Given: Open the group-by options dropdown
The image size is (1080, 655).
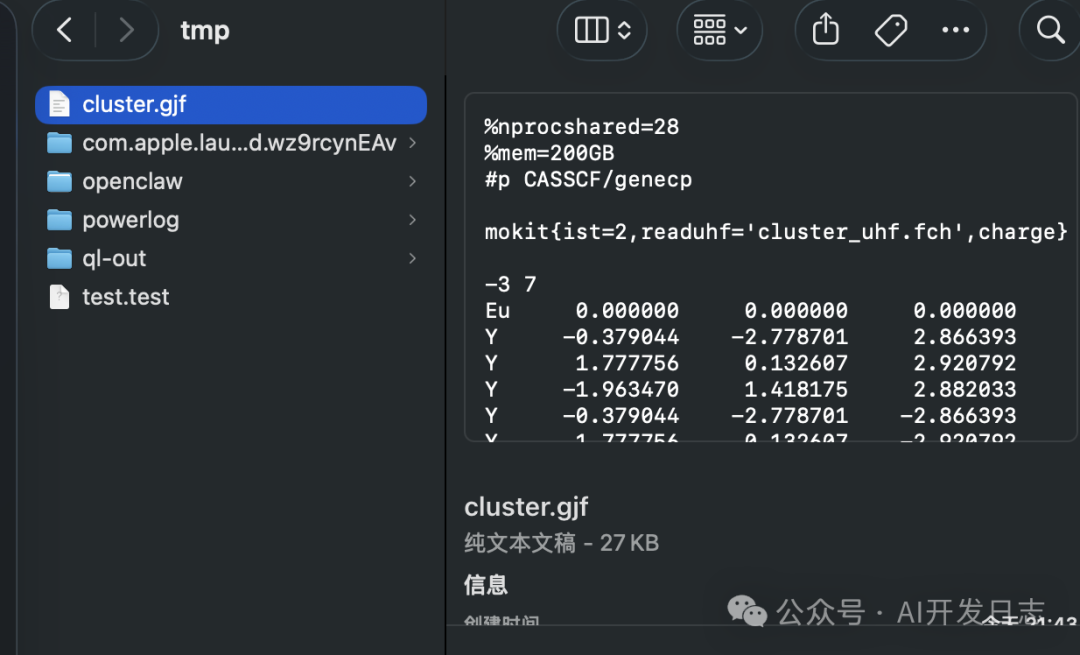Looking at the screenshot, I should click(720, 30).
